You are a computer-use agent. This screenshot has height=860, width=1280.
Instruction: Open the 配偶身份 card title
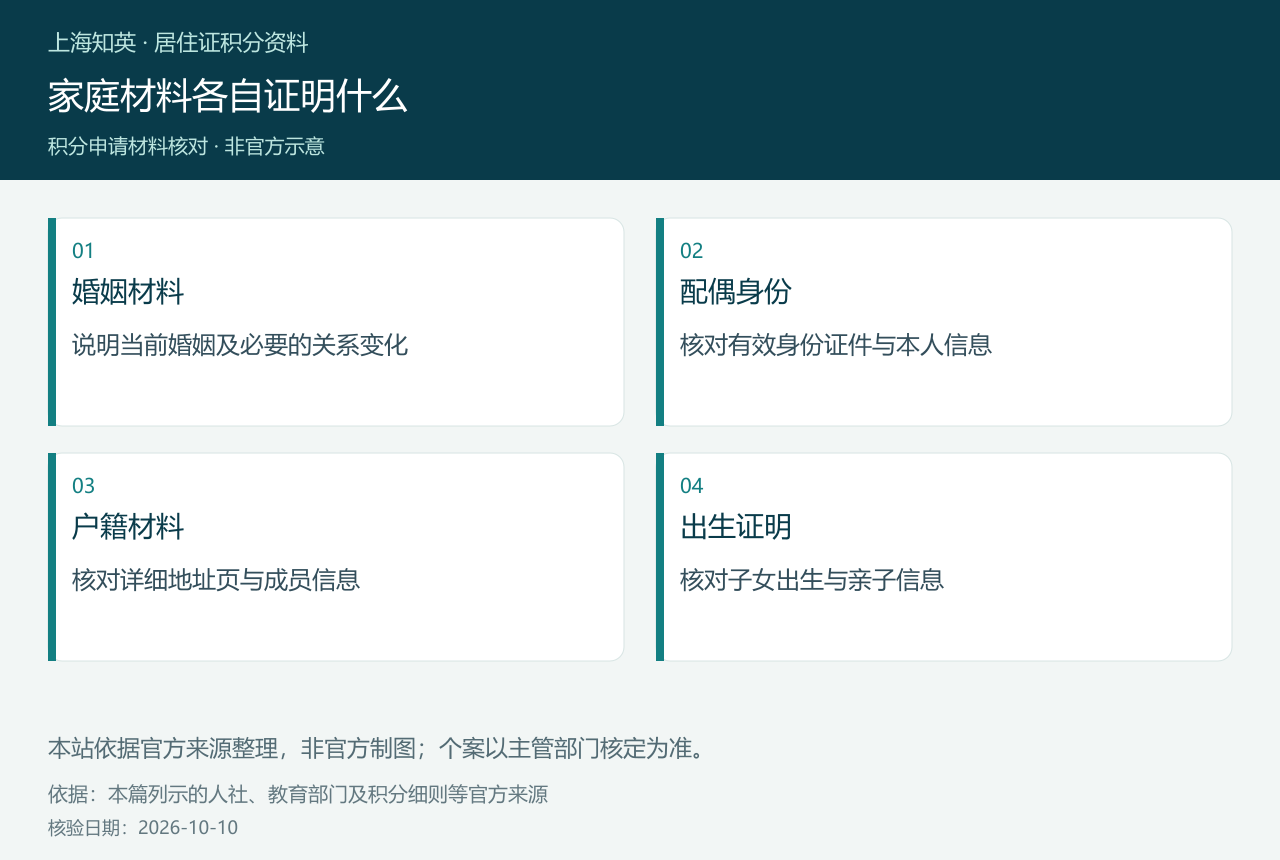pos(736,292)
